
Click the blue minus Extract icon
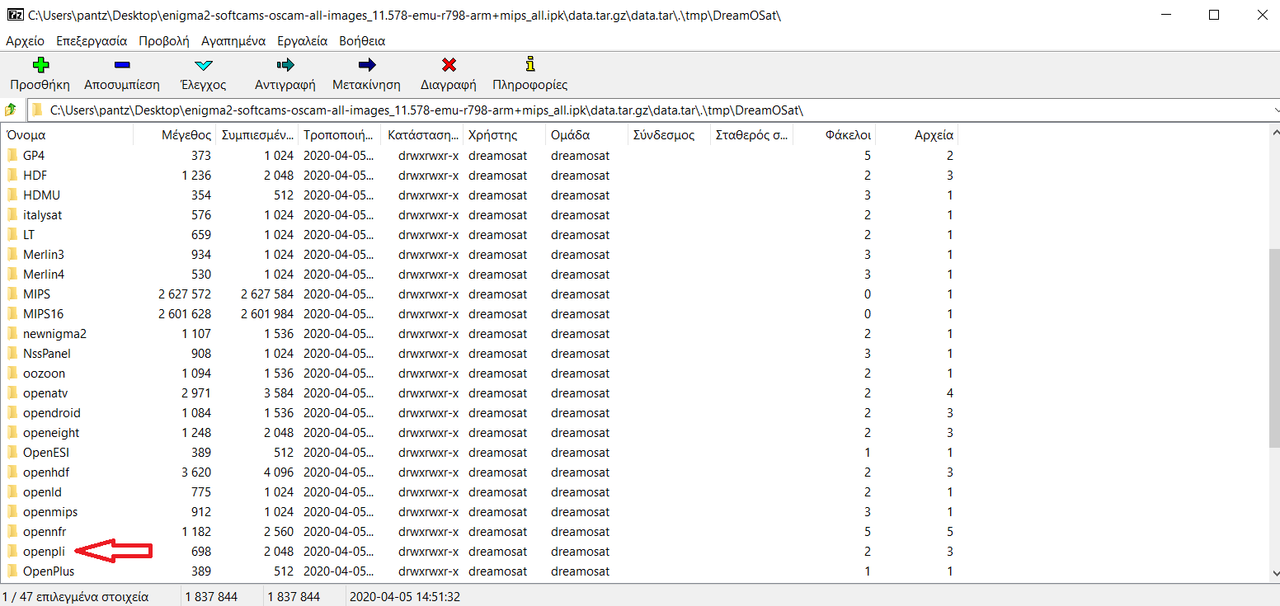coord(122,65)
